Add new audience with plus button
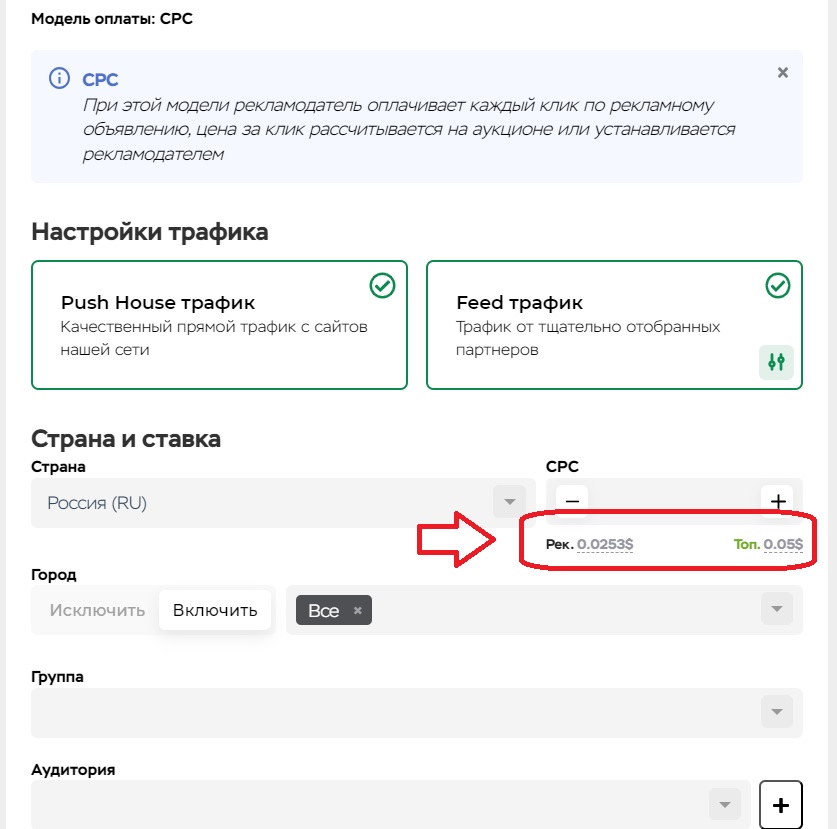 pos(780,805)
